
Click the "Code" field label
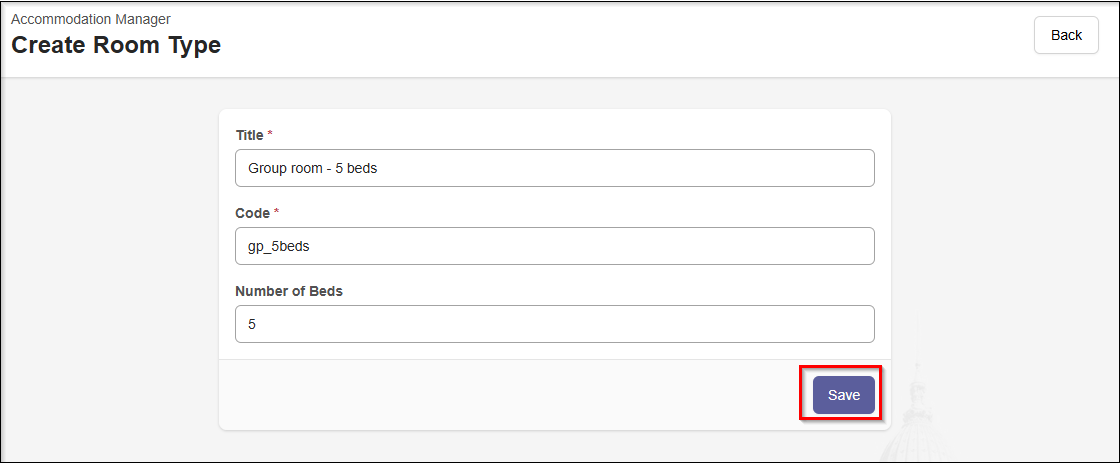[x=252, y=213]
